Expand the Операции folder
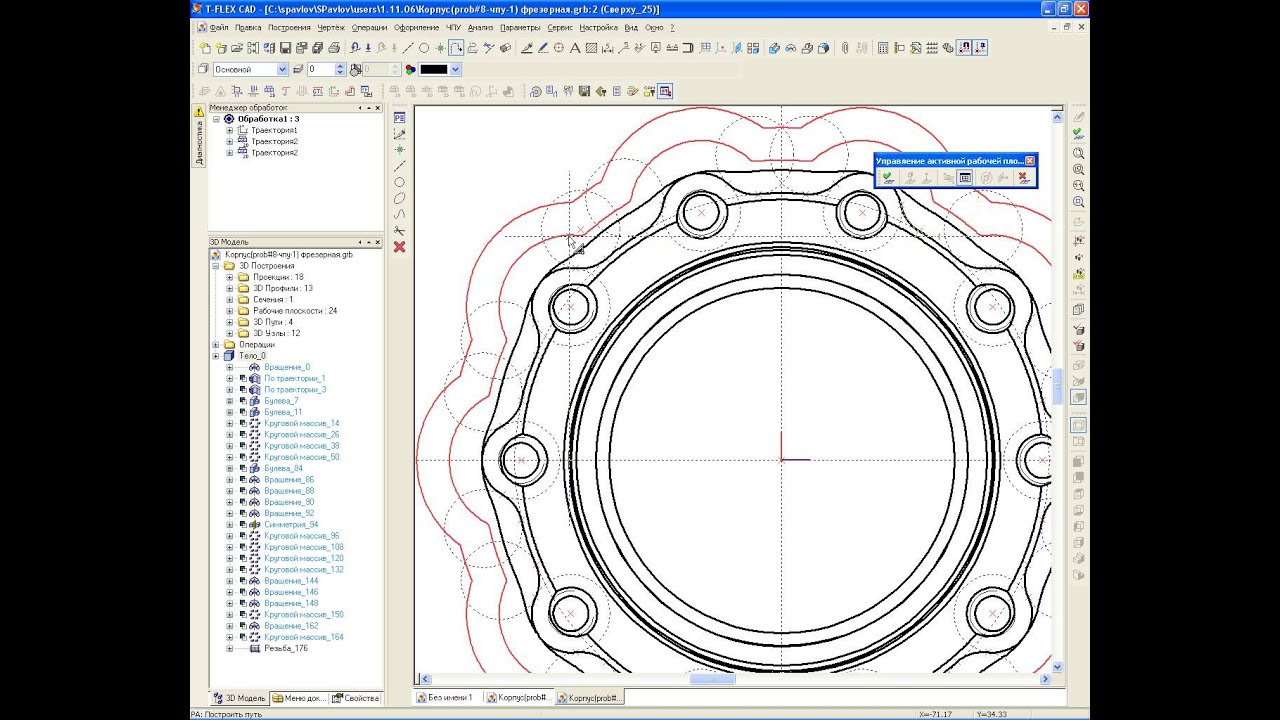Image resolution: width=1280 pixels, height=720 pixels. click(216, 345)
